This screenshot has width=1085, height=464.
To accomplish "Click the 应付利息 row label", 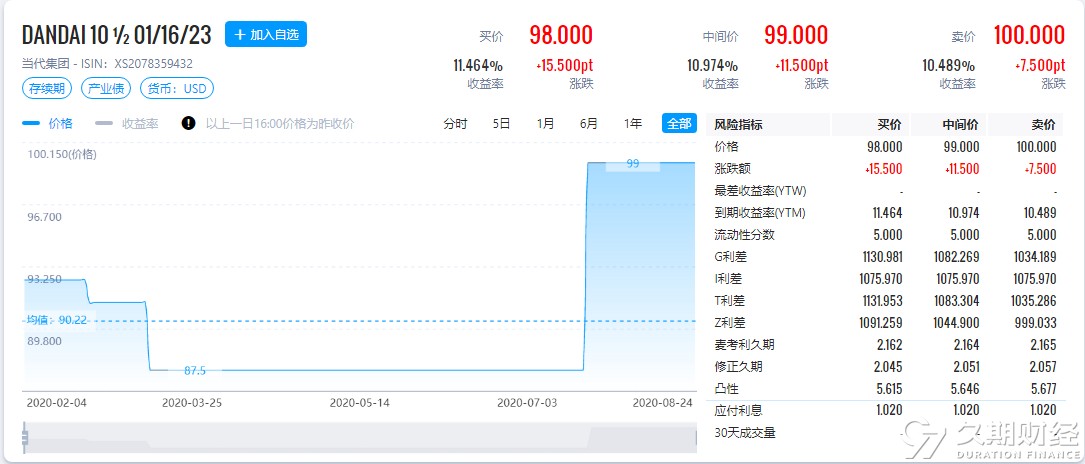I will point(738,410).
